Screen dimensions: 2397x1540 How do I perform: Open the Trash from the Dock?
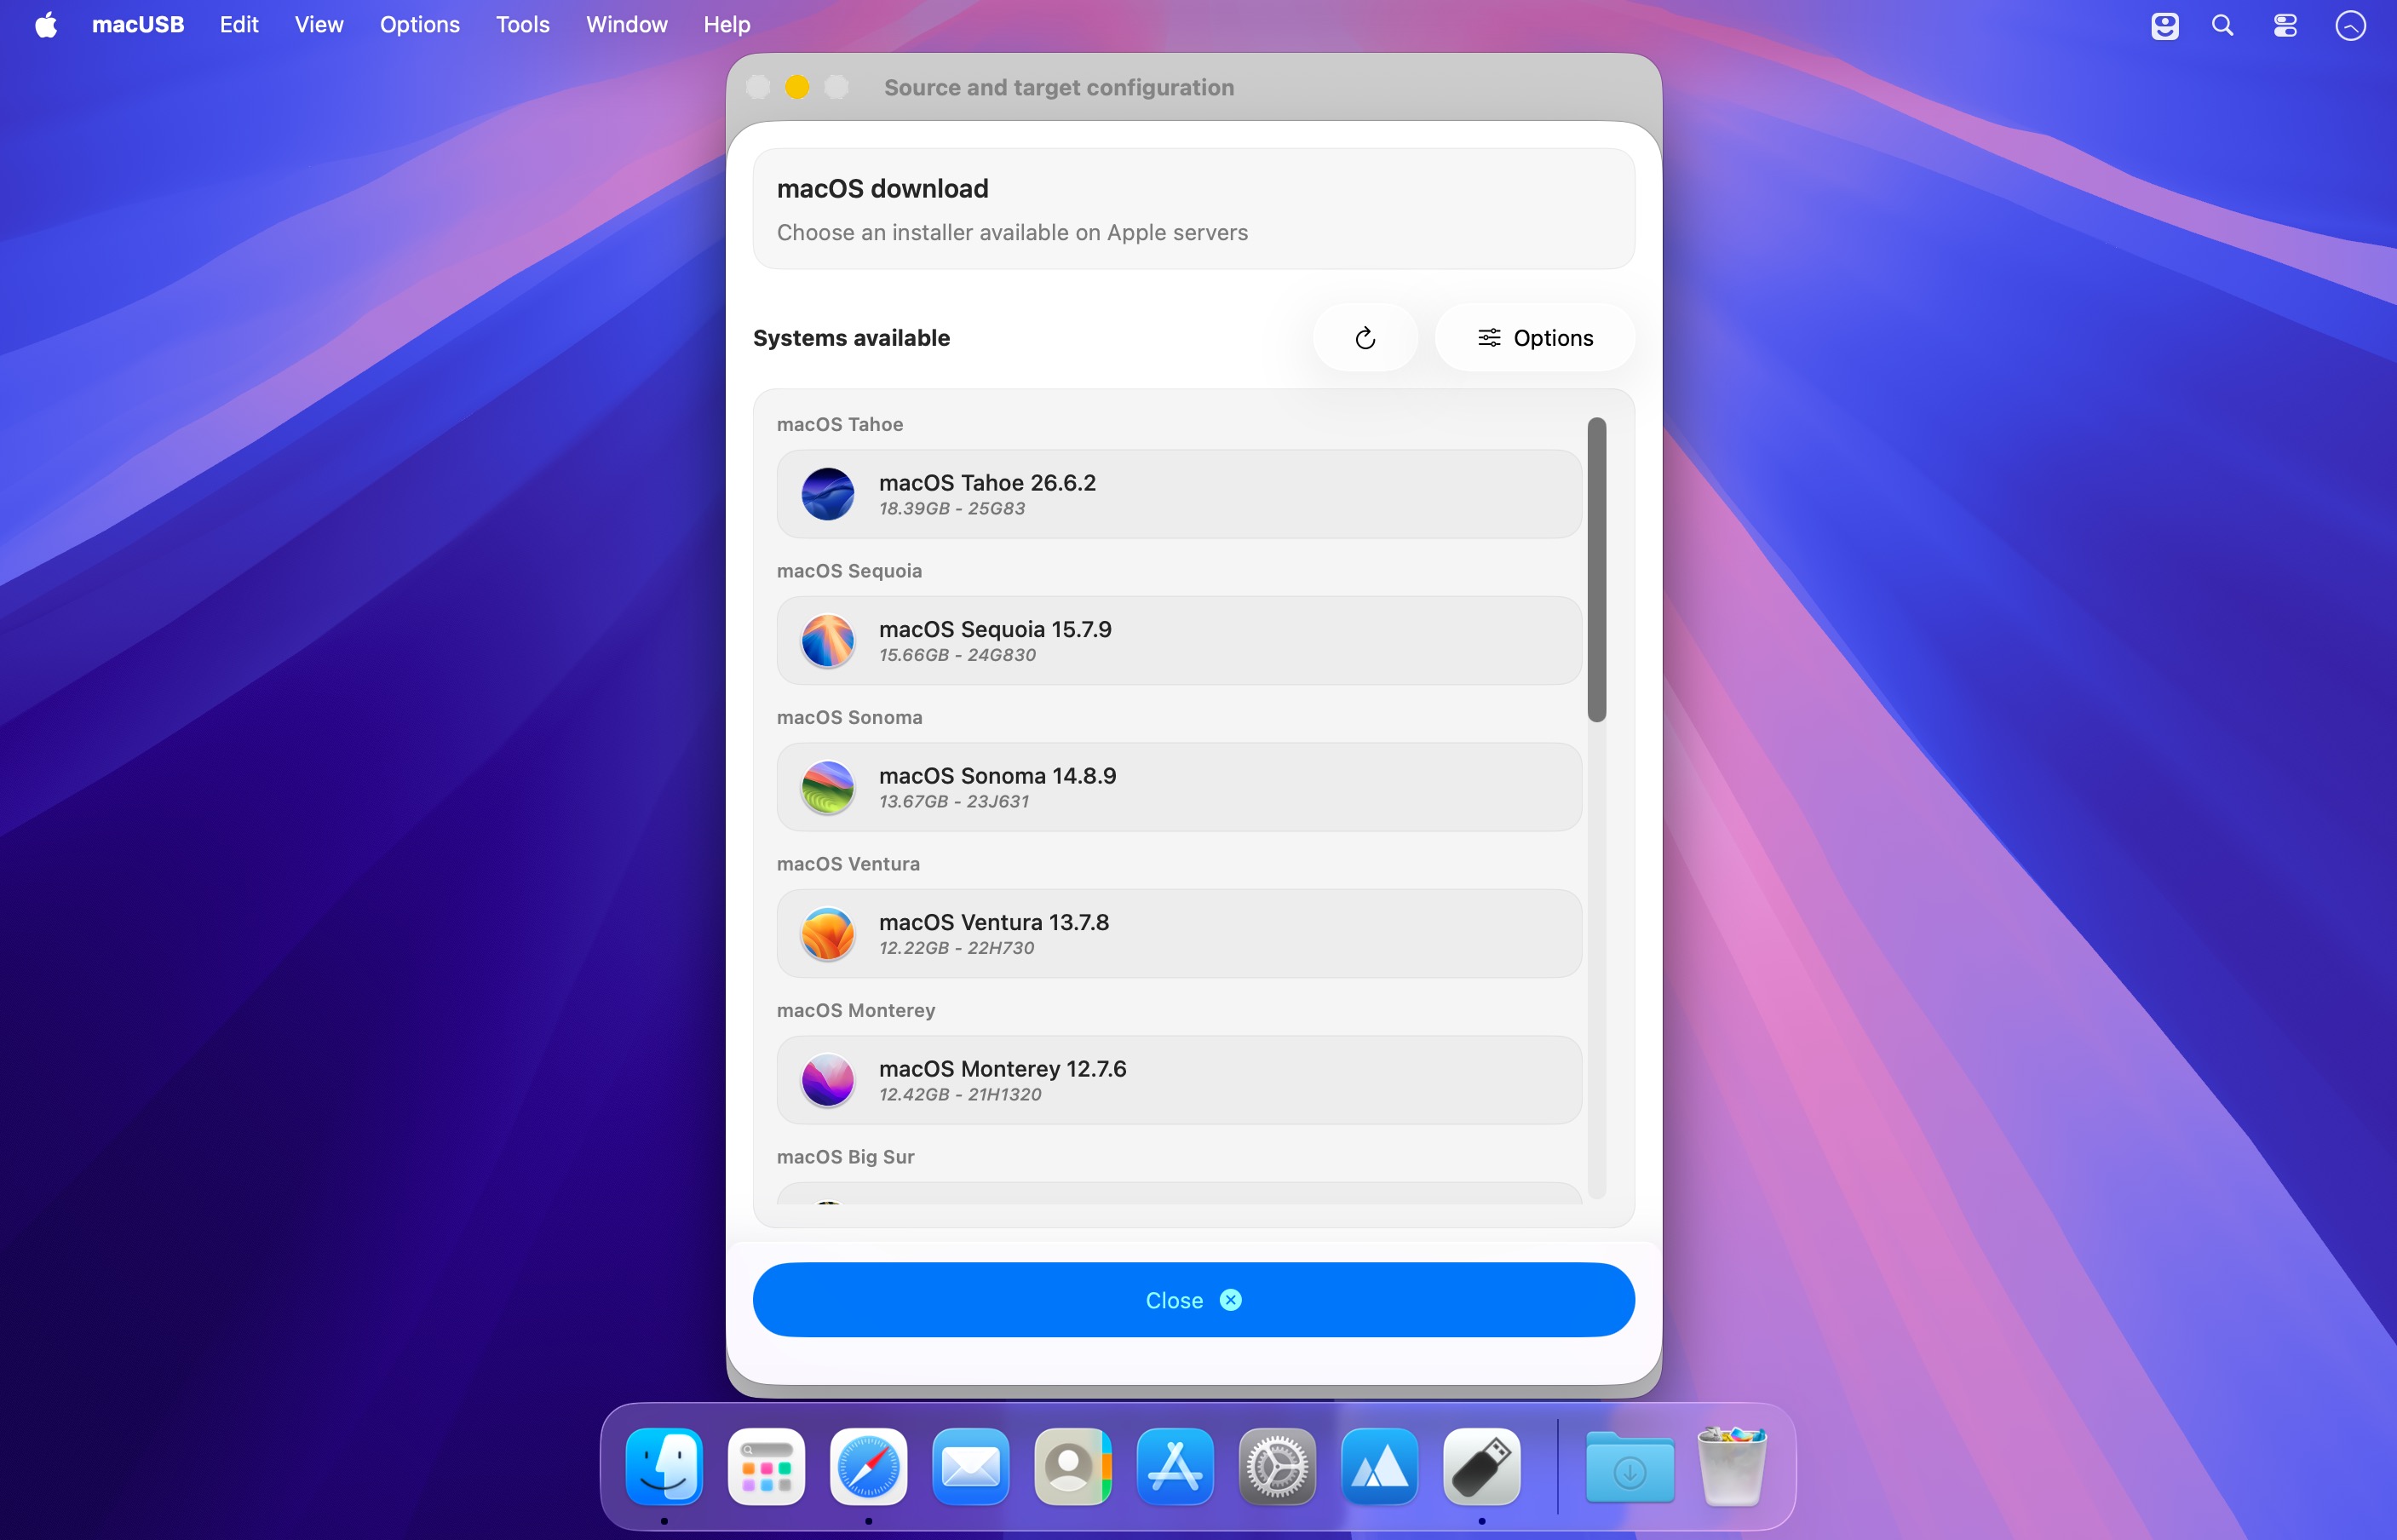click(1732, 1466)
